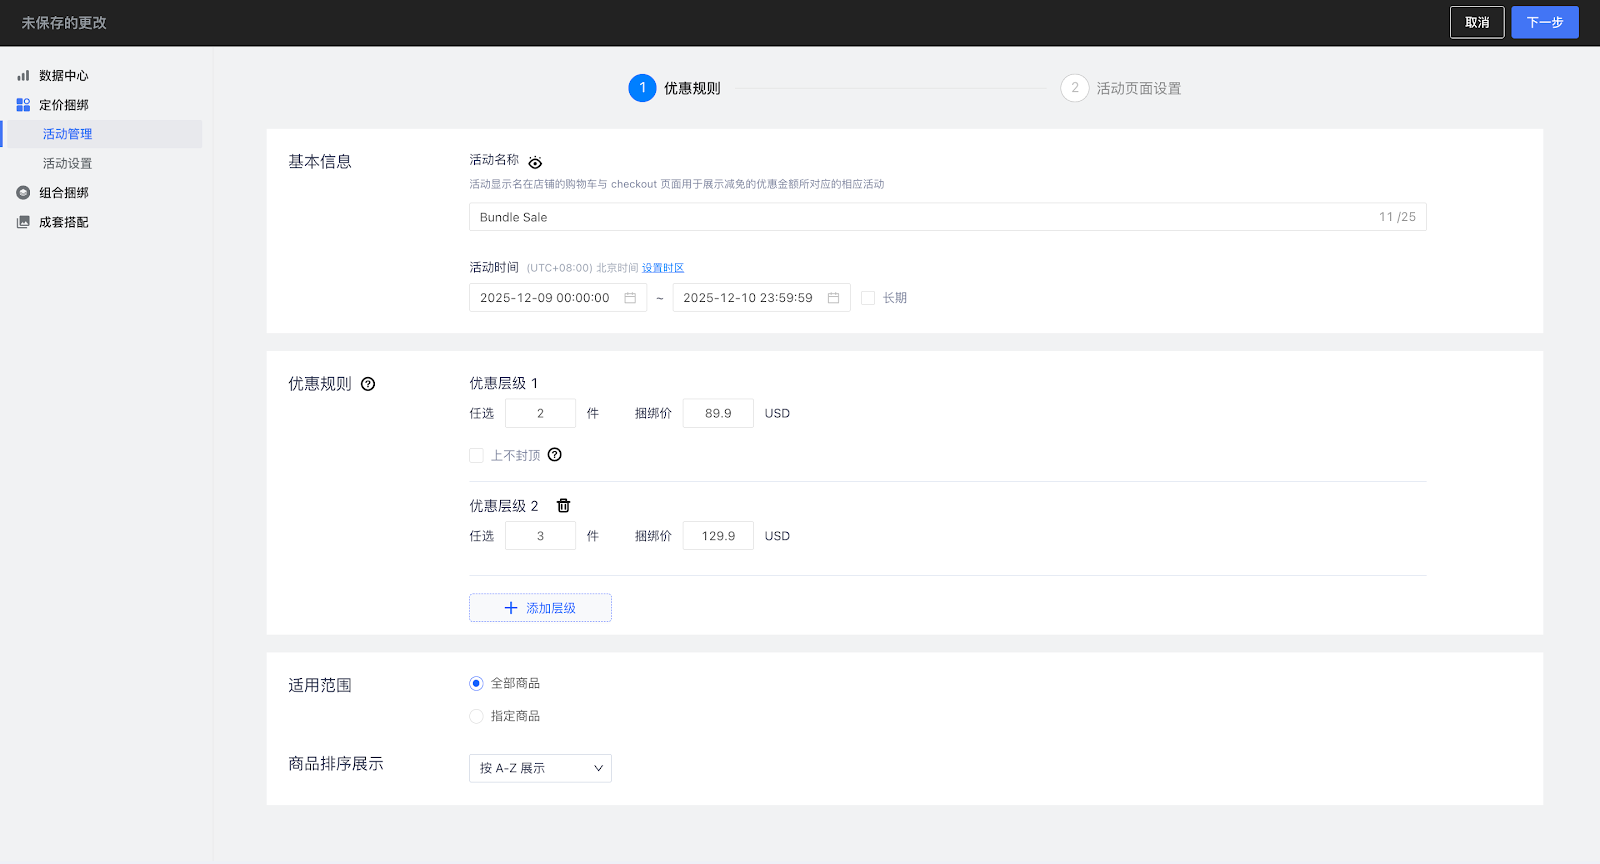Image resolution: width=1600 pixels, height=864 pixels.
Task: Open 组合捆绑 in the sidebar
Action: (63, 193)
